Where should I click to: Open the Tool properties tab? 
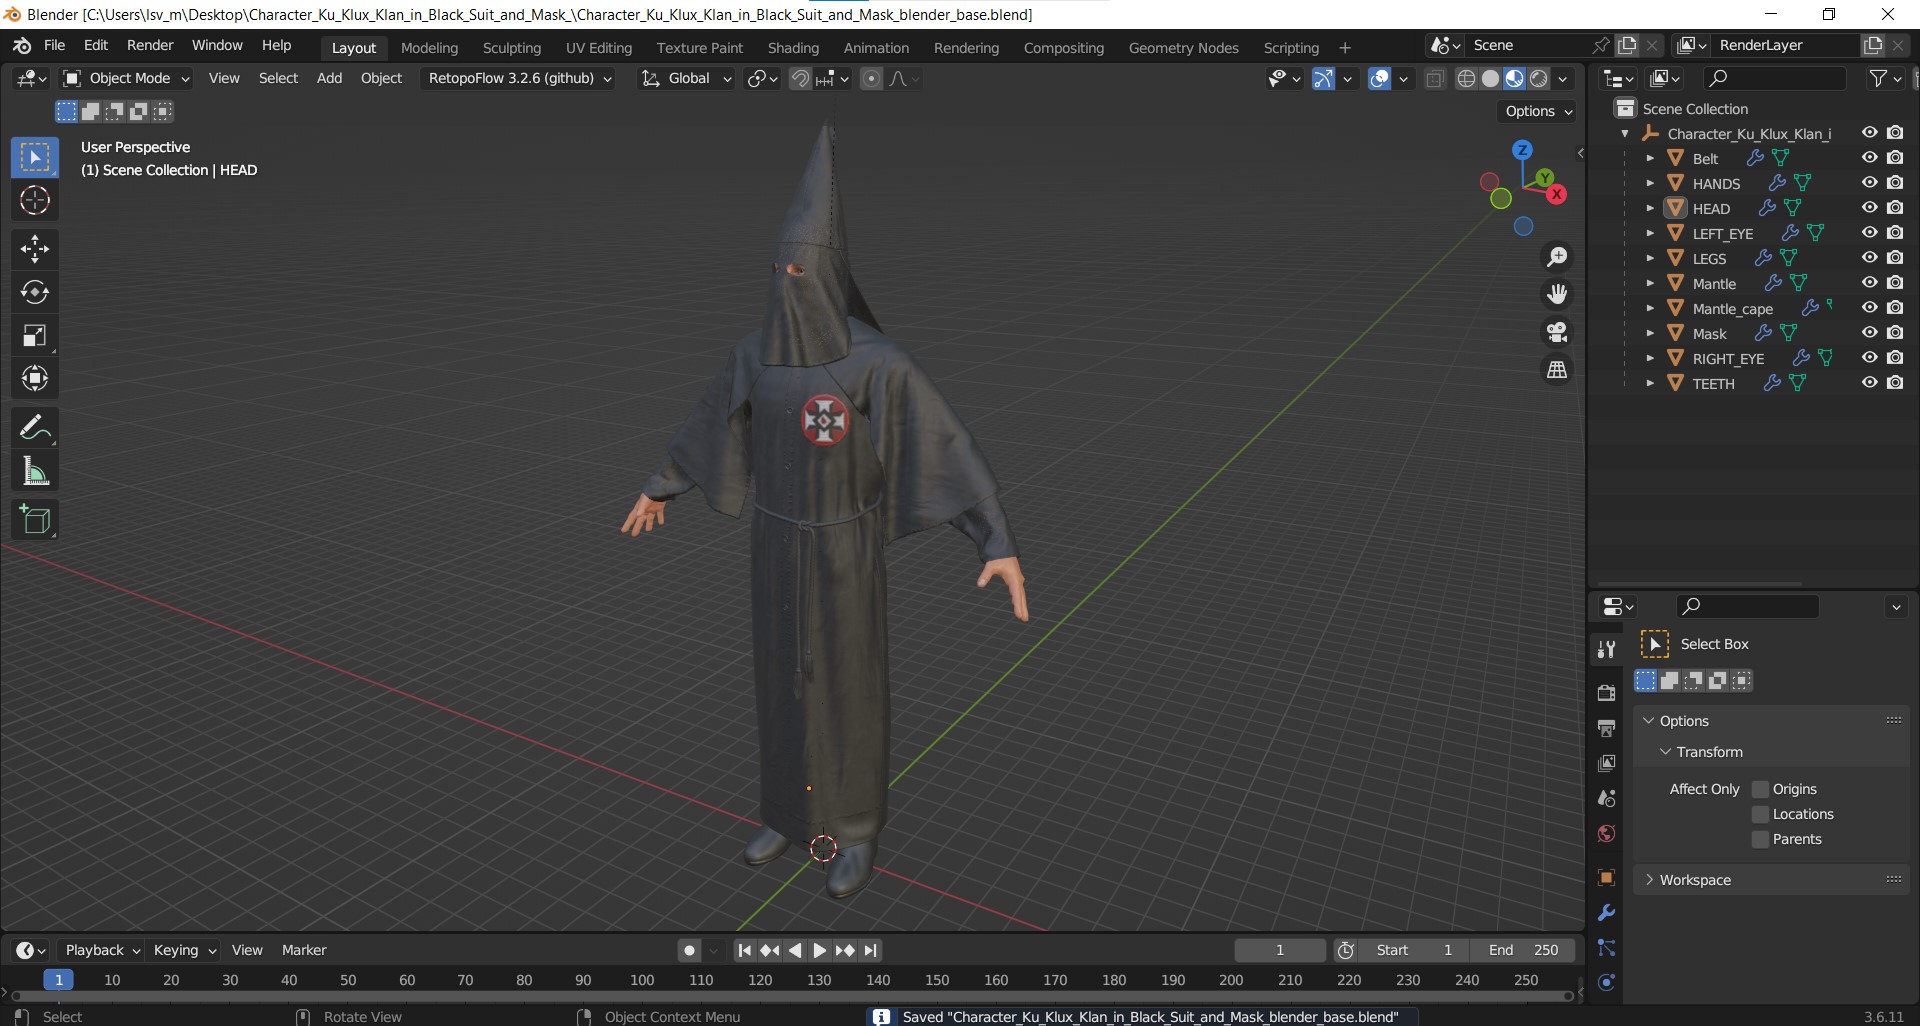[x=1606, y=649]
